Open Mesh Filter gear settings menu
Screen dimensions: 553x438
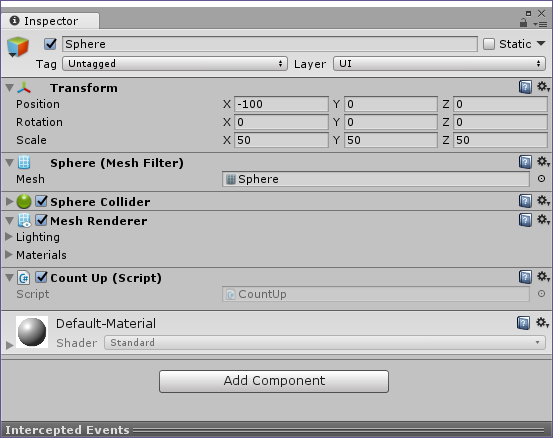pyautogui.click(x=543, y=162)
